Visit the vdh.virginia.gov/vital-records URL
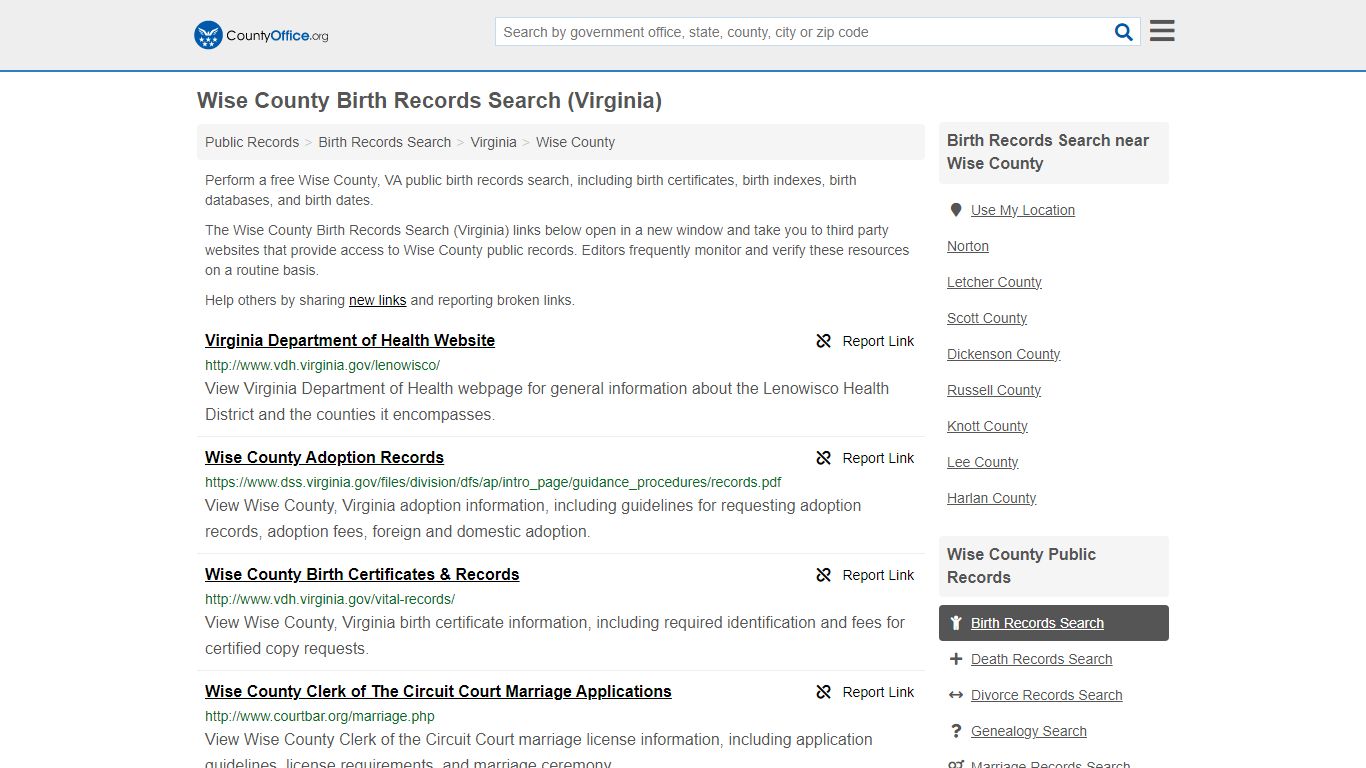This screenshot has width=1366, height=768. pyautogui.click(x=330, y=599)
